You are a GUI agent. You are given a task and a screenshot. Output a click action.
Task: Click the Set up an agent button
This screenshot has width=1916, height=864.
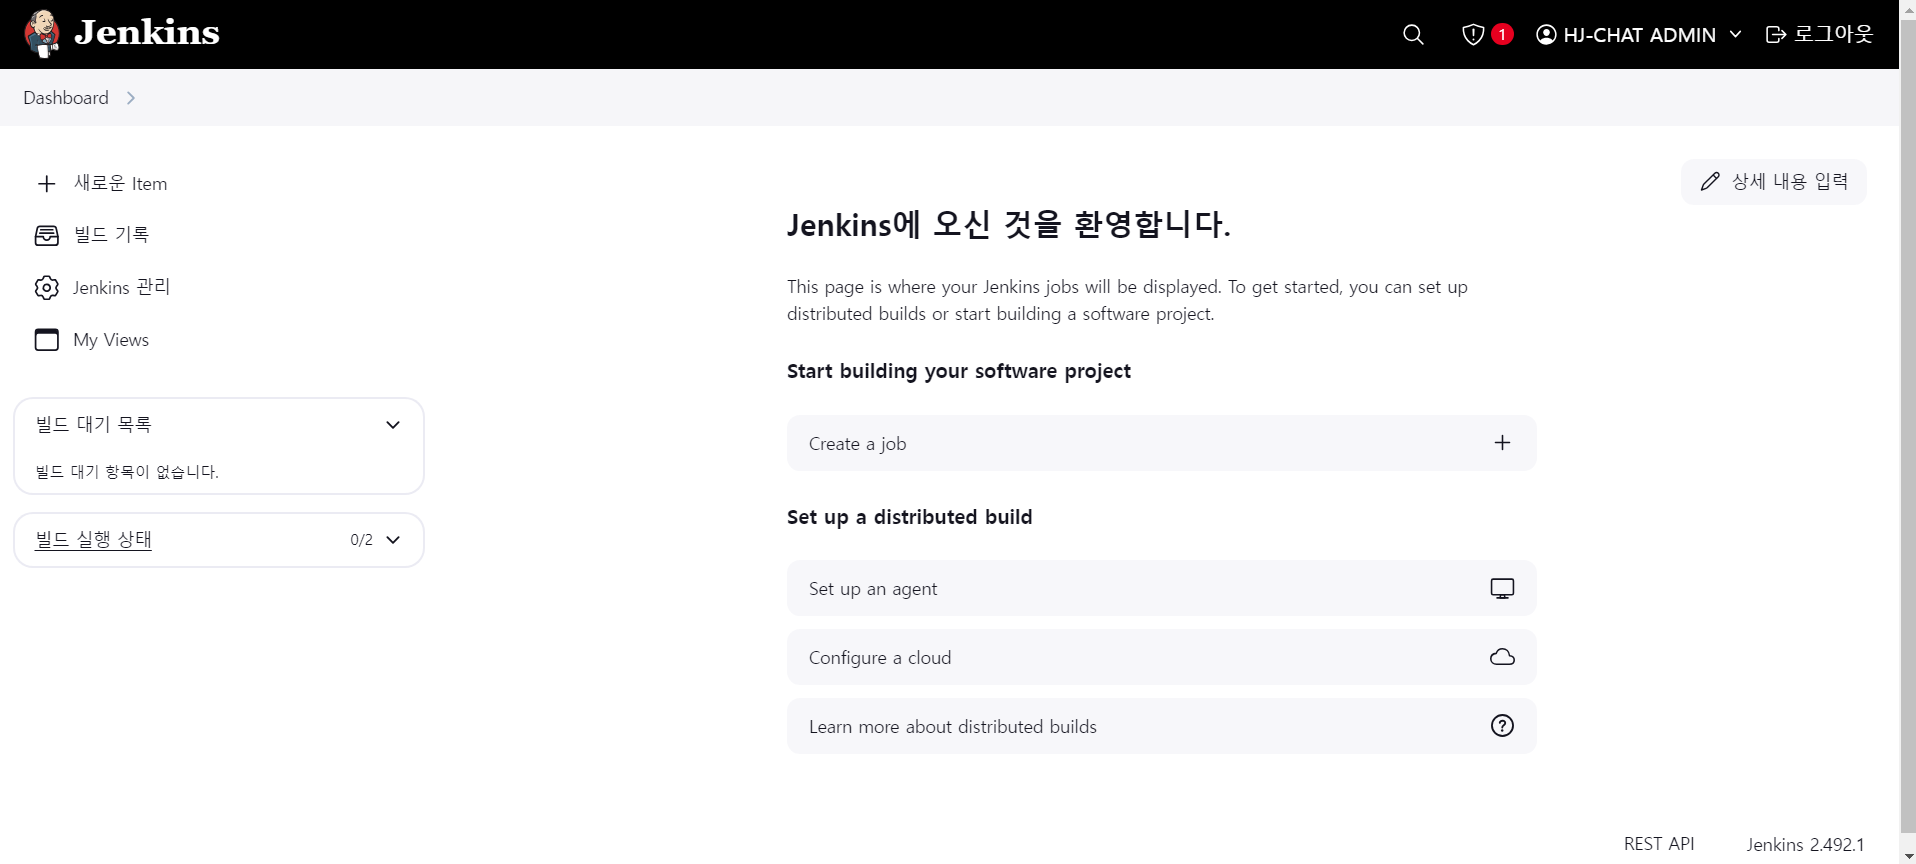pyautogui.click(x=1161, y=588)
